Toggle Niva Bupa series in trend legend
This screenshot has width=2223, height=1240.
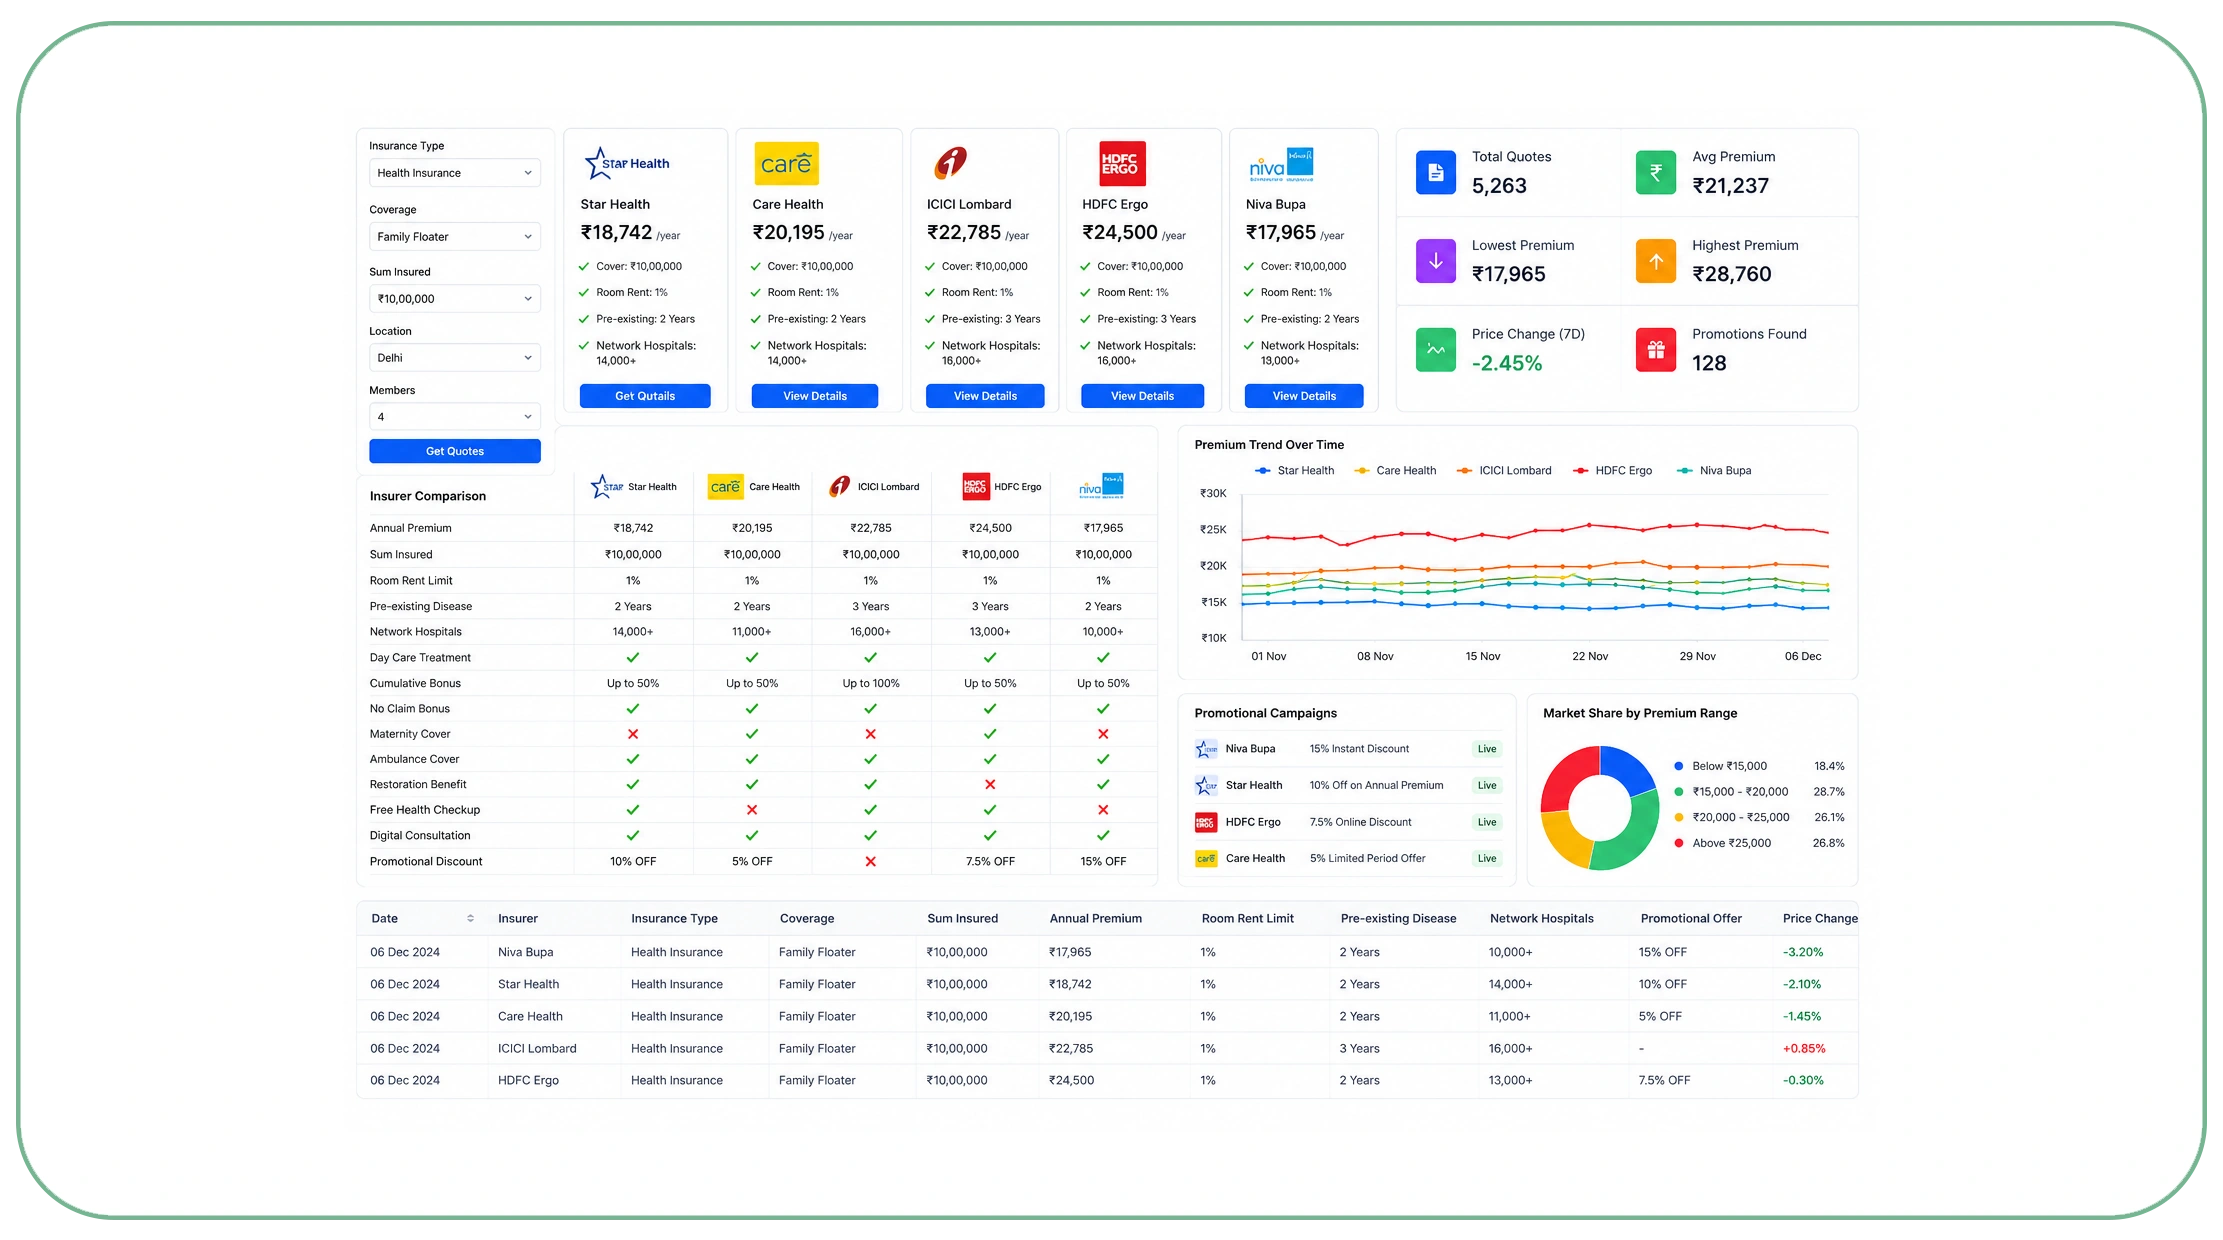tap(1714, 471)
